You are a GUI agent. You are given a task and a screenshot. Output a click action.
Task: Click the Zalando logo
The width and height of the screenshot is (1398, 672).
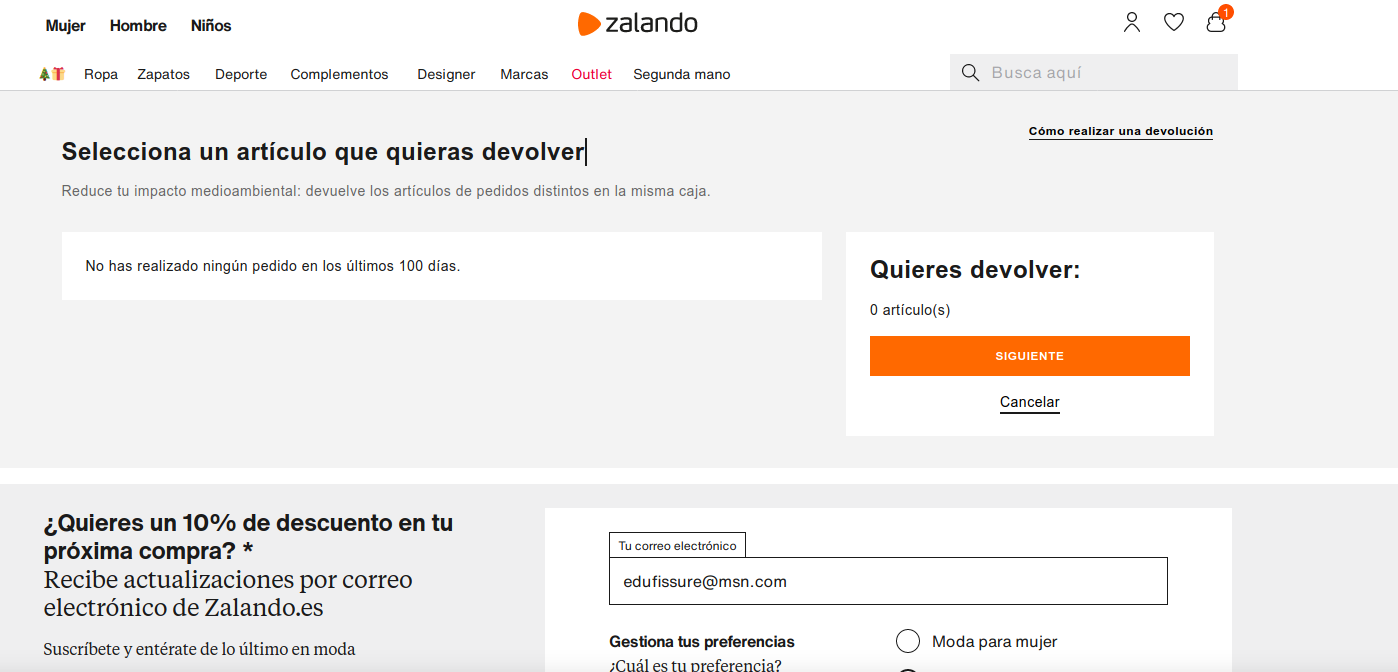click(x=637, y=23)
